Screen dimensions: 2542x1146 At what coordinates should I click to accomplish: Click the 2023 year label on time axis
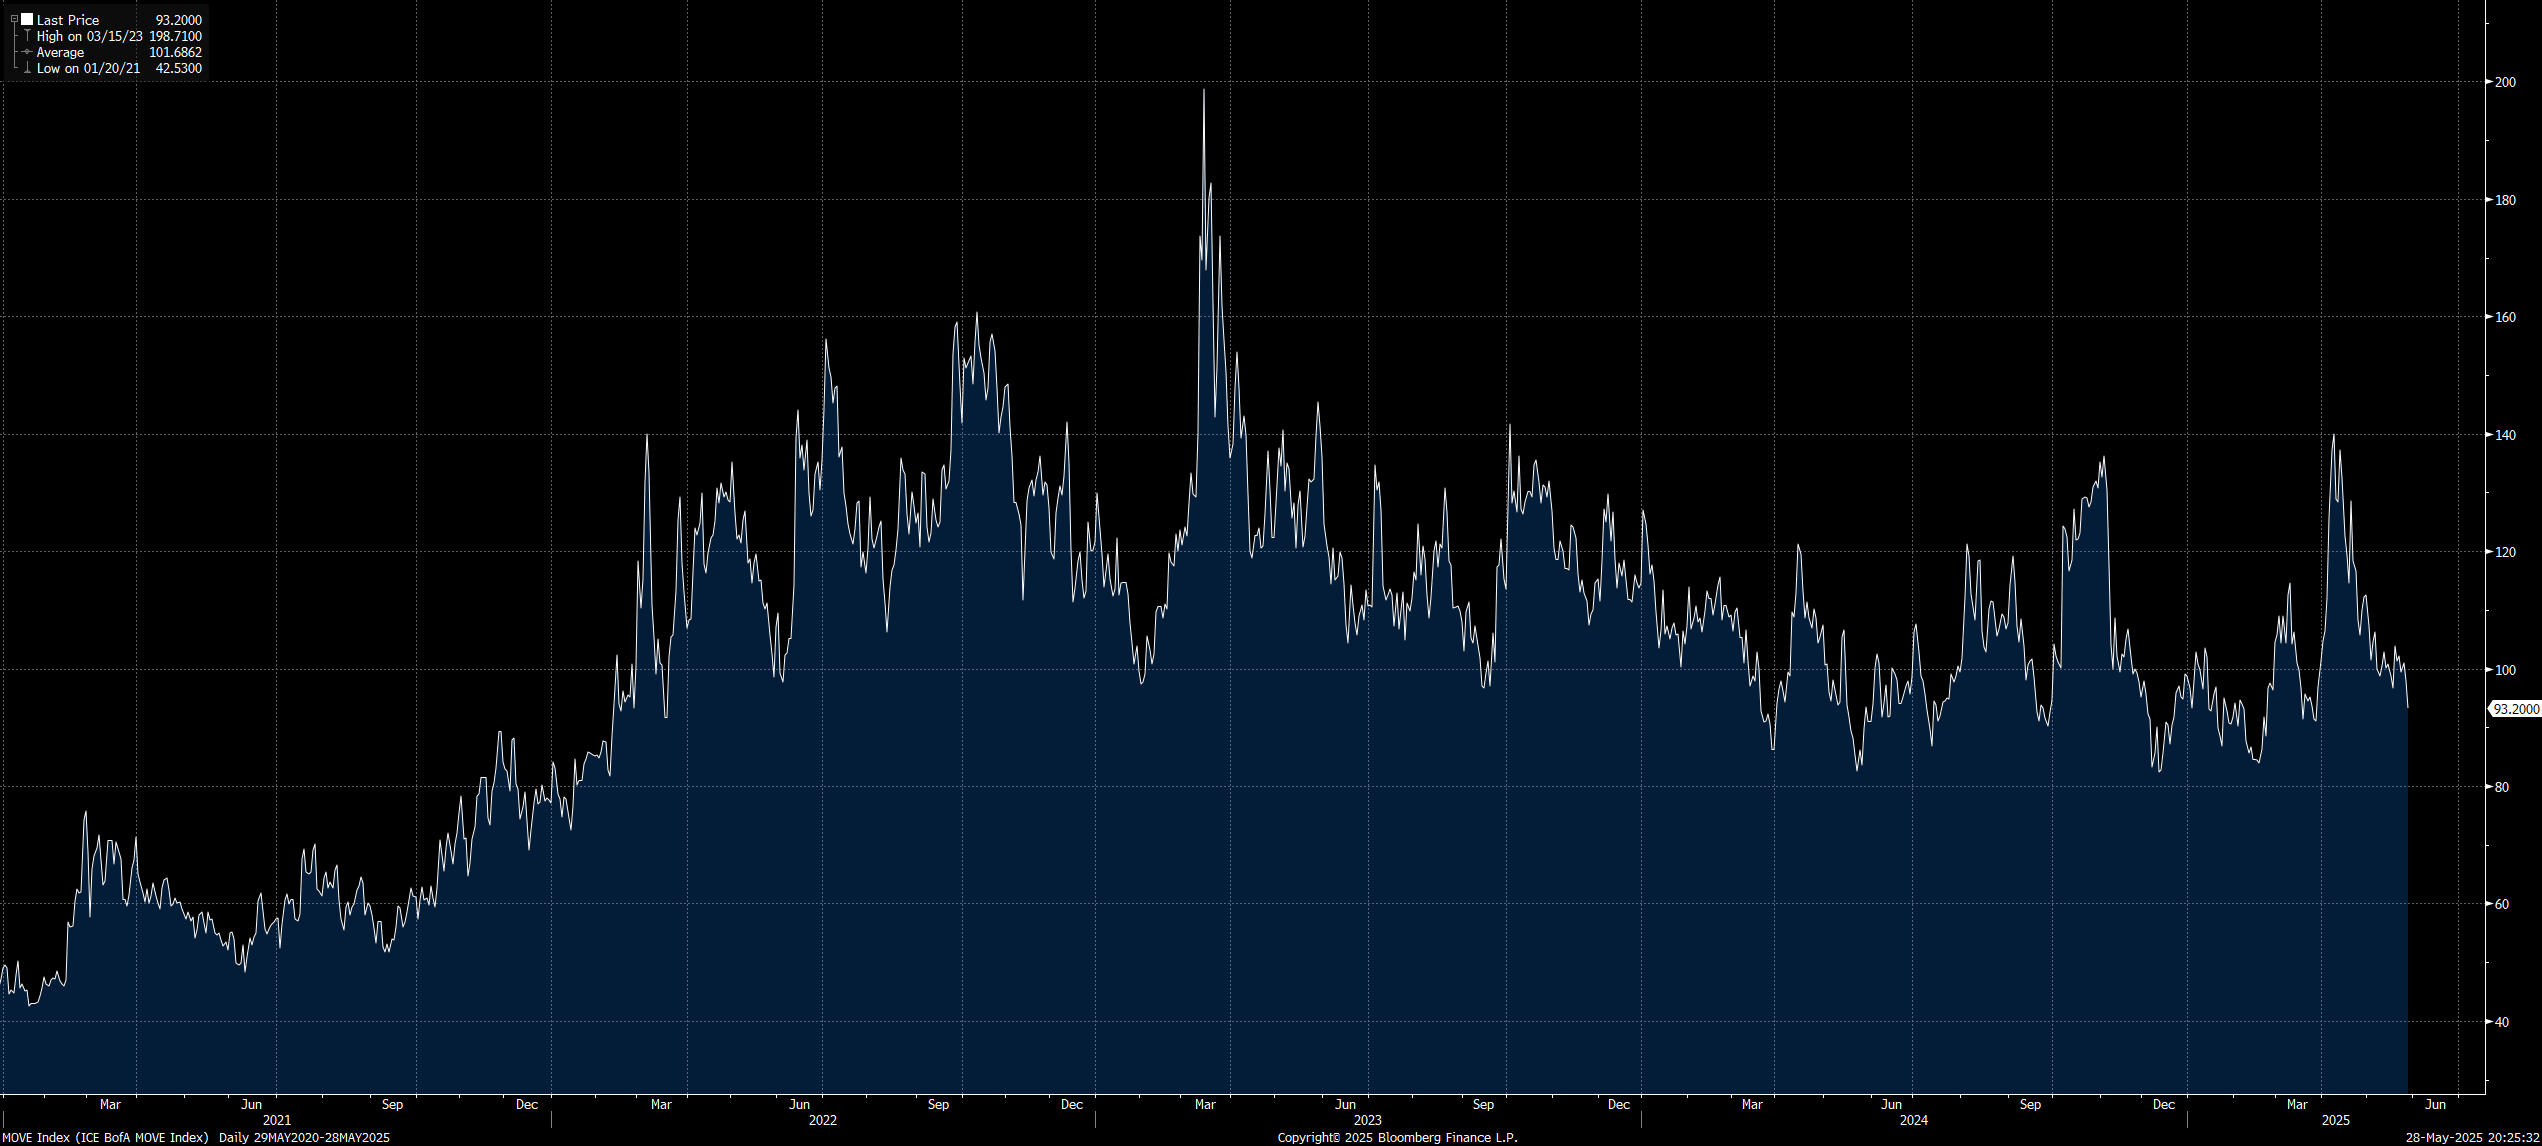(x=1367, y=1120)
